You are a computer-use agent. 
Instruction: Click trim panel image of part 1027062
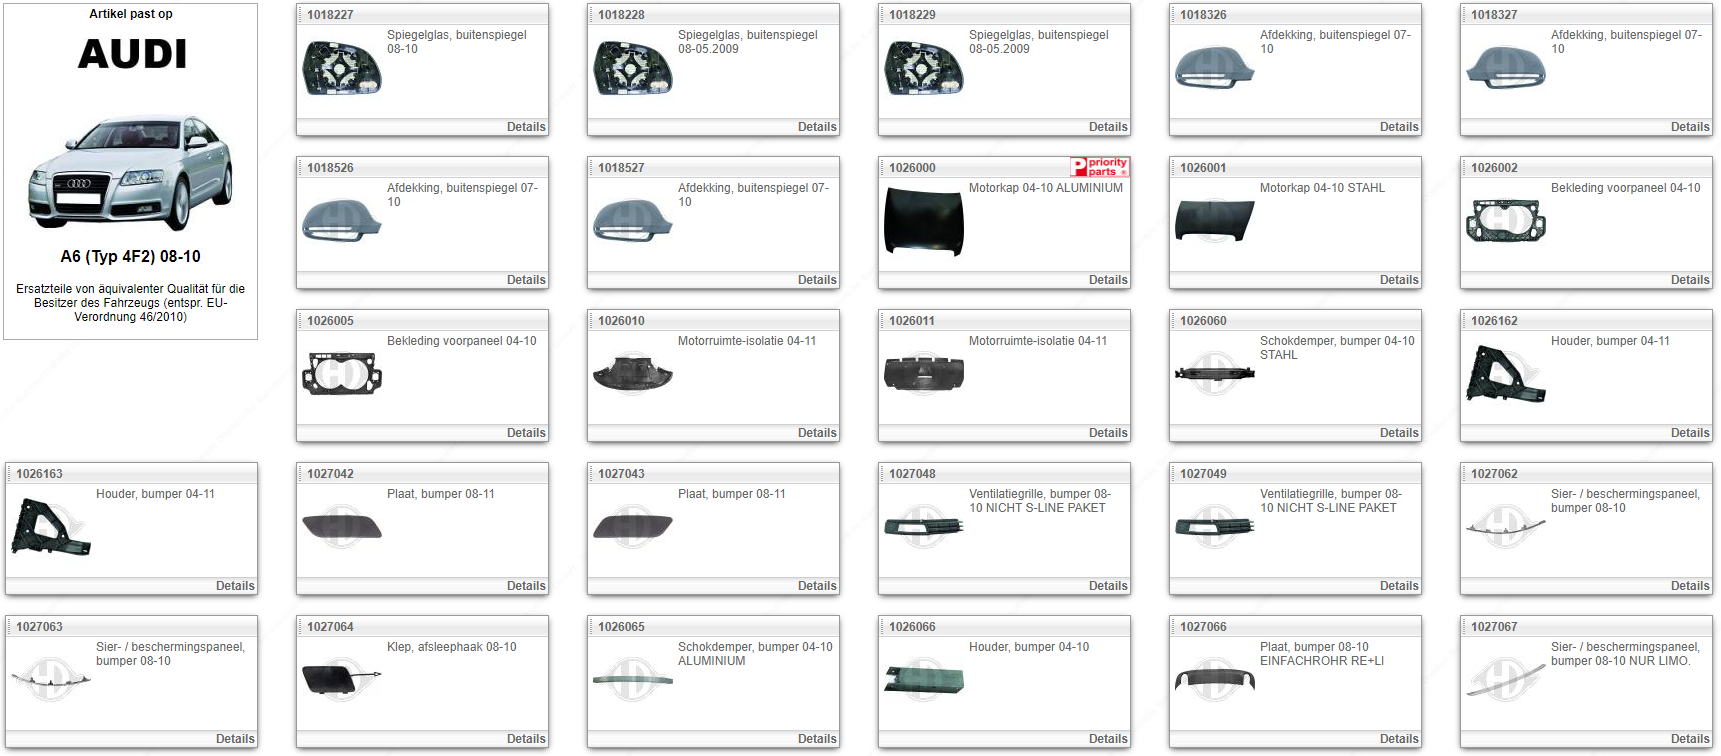[x=1506, y=527]
